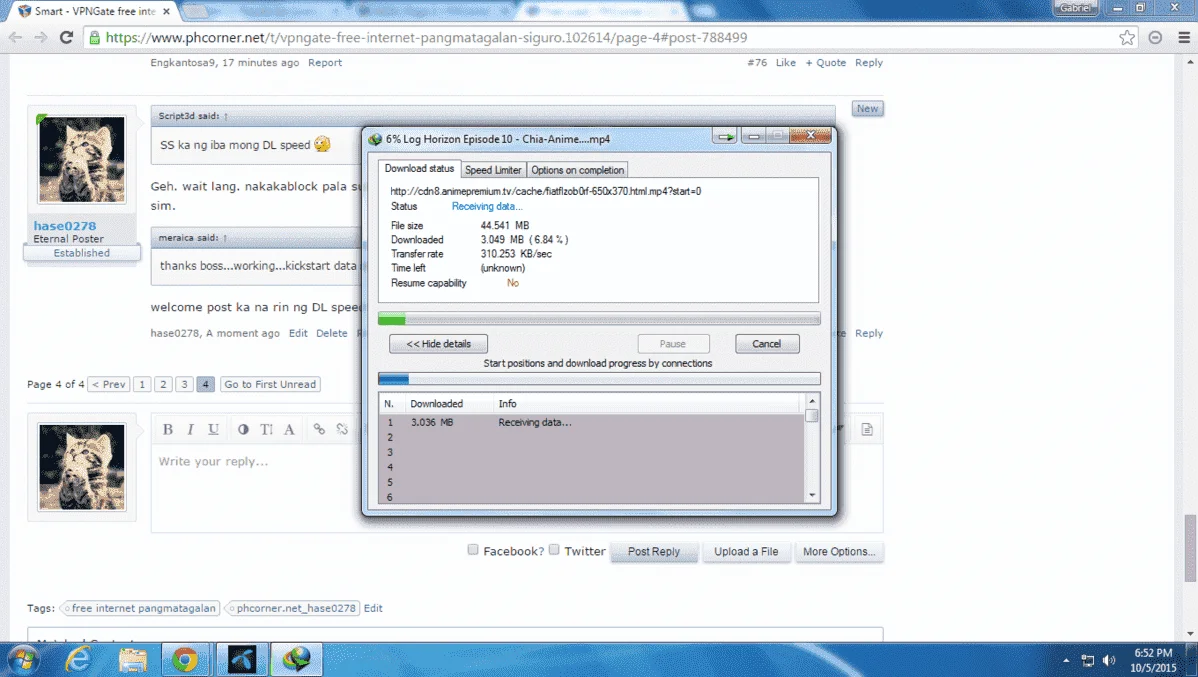Open the text color picker icon
Viewport: 1198px width, 677px height.
[243, 429]
